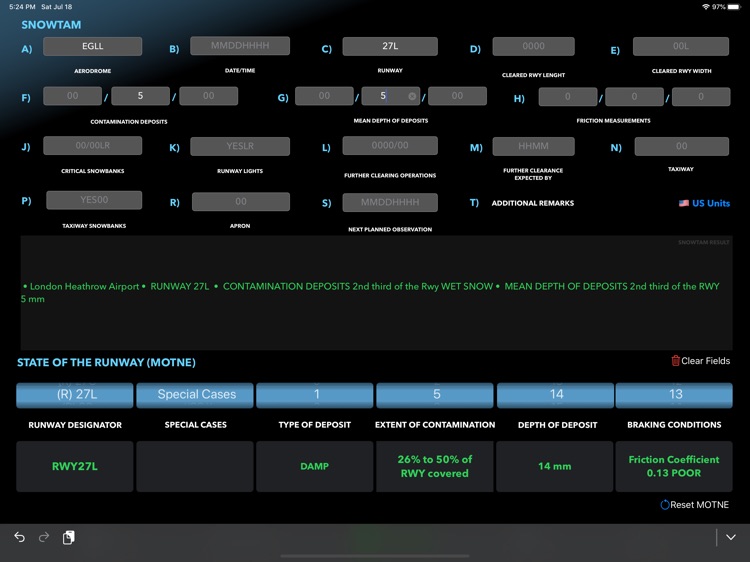Dismiss keyboard with the down chevron
Screen dimensions: 750x562
731,537
